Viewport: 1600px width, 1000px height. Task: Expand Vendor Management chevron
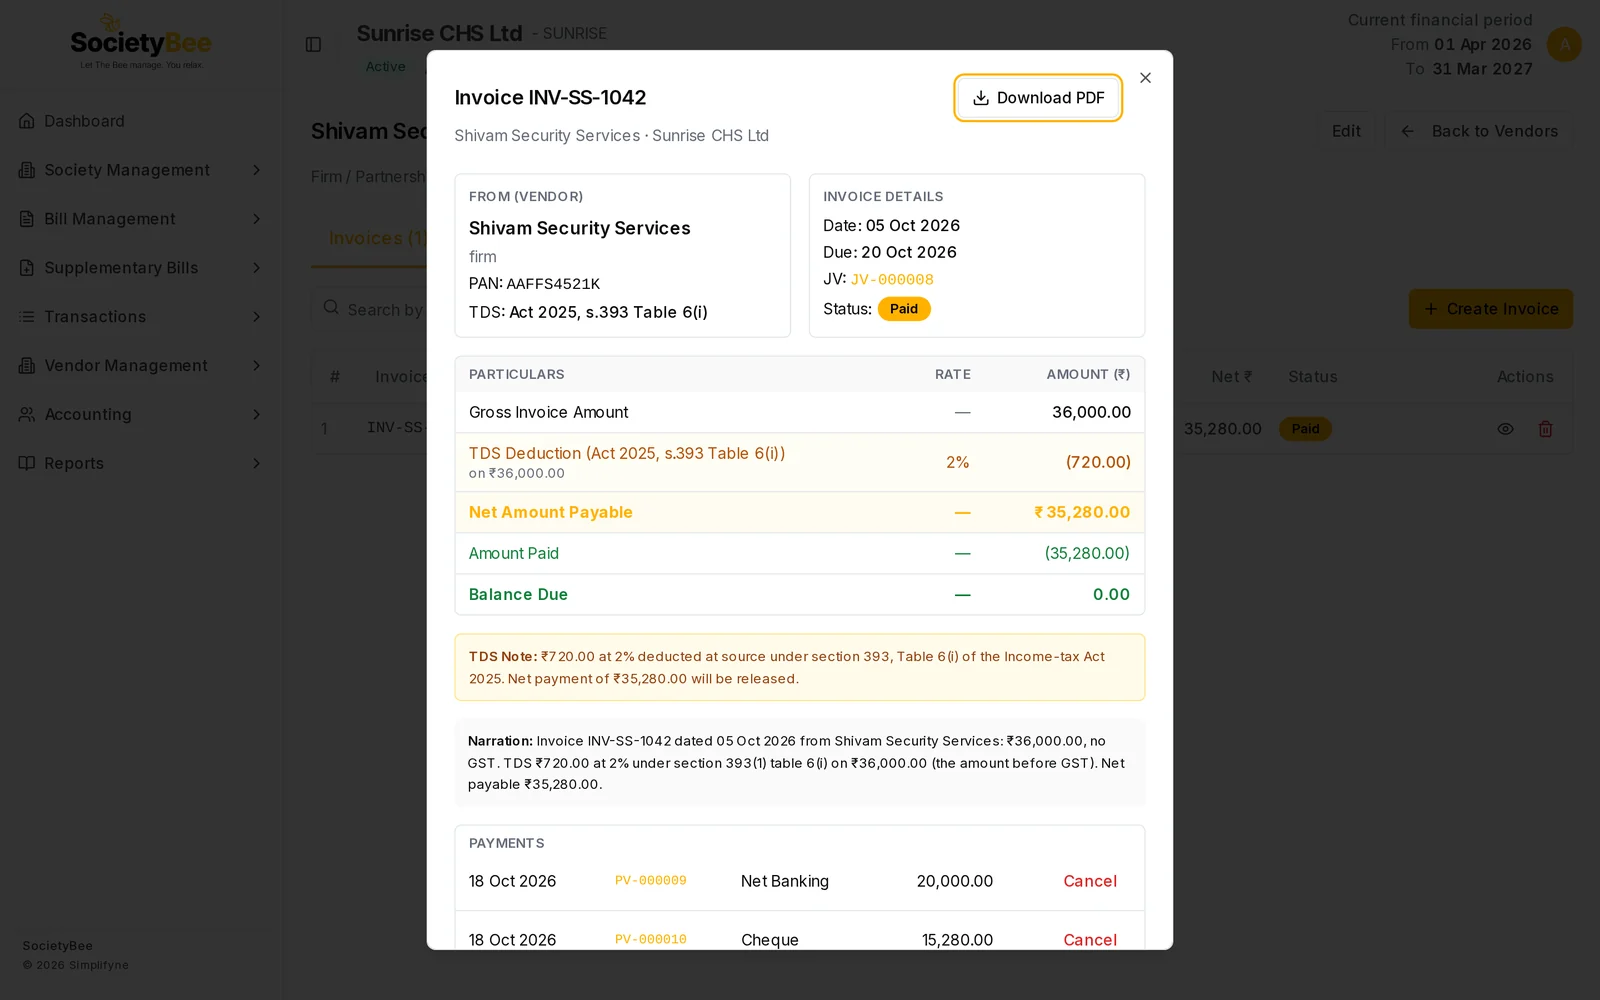pos(256,366)
